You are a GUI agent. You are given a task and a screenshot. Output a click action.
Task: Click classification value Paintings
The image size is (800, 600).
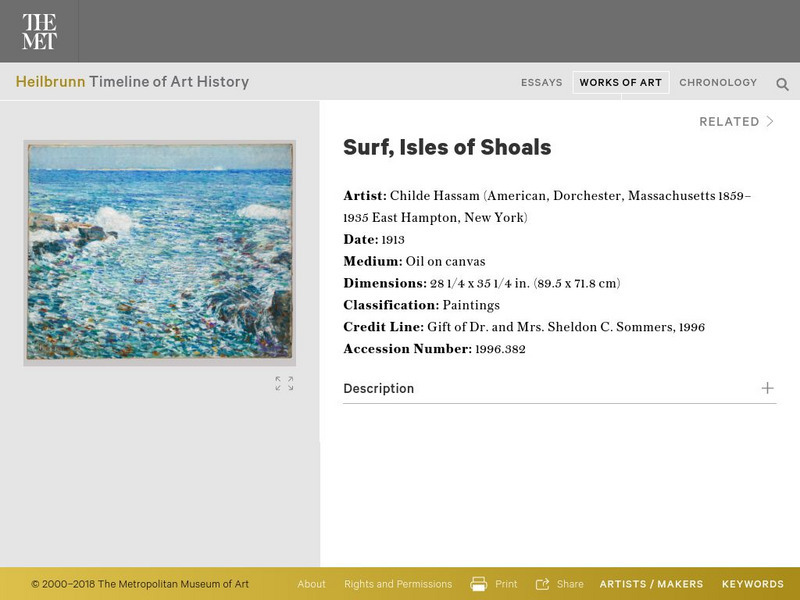(471, 306)
